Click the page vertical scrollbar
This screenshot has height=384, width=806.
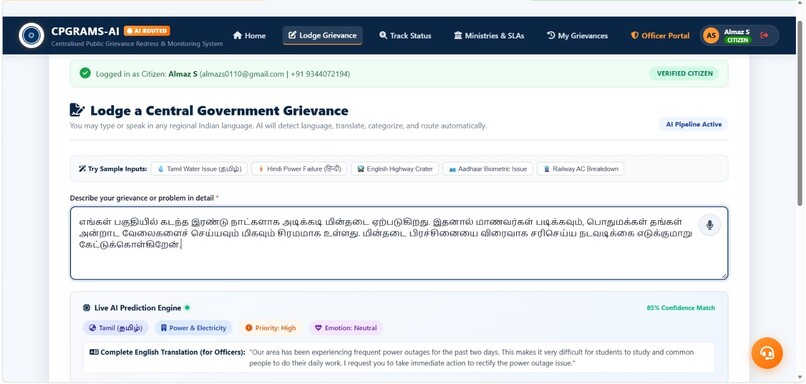(799, 113)
